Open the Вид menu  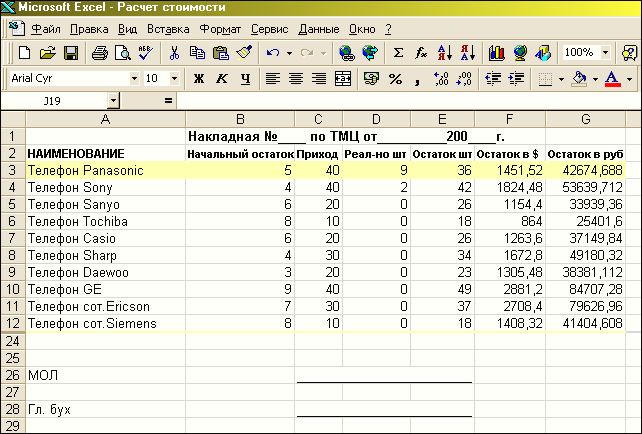(x=127, y=29)
